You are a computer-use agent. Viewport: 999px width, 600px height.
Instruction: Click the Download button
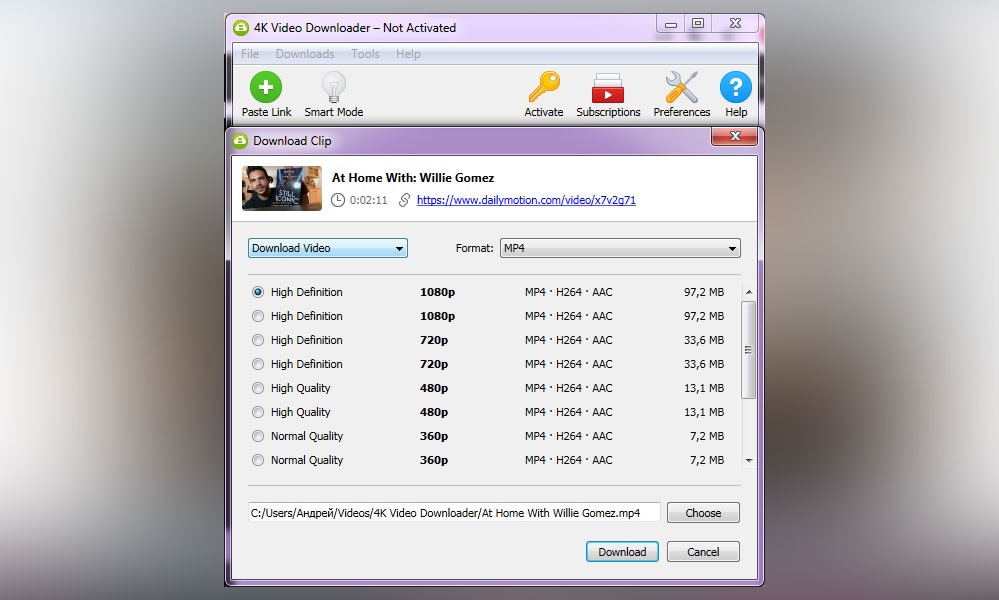[622, 552]
